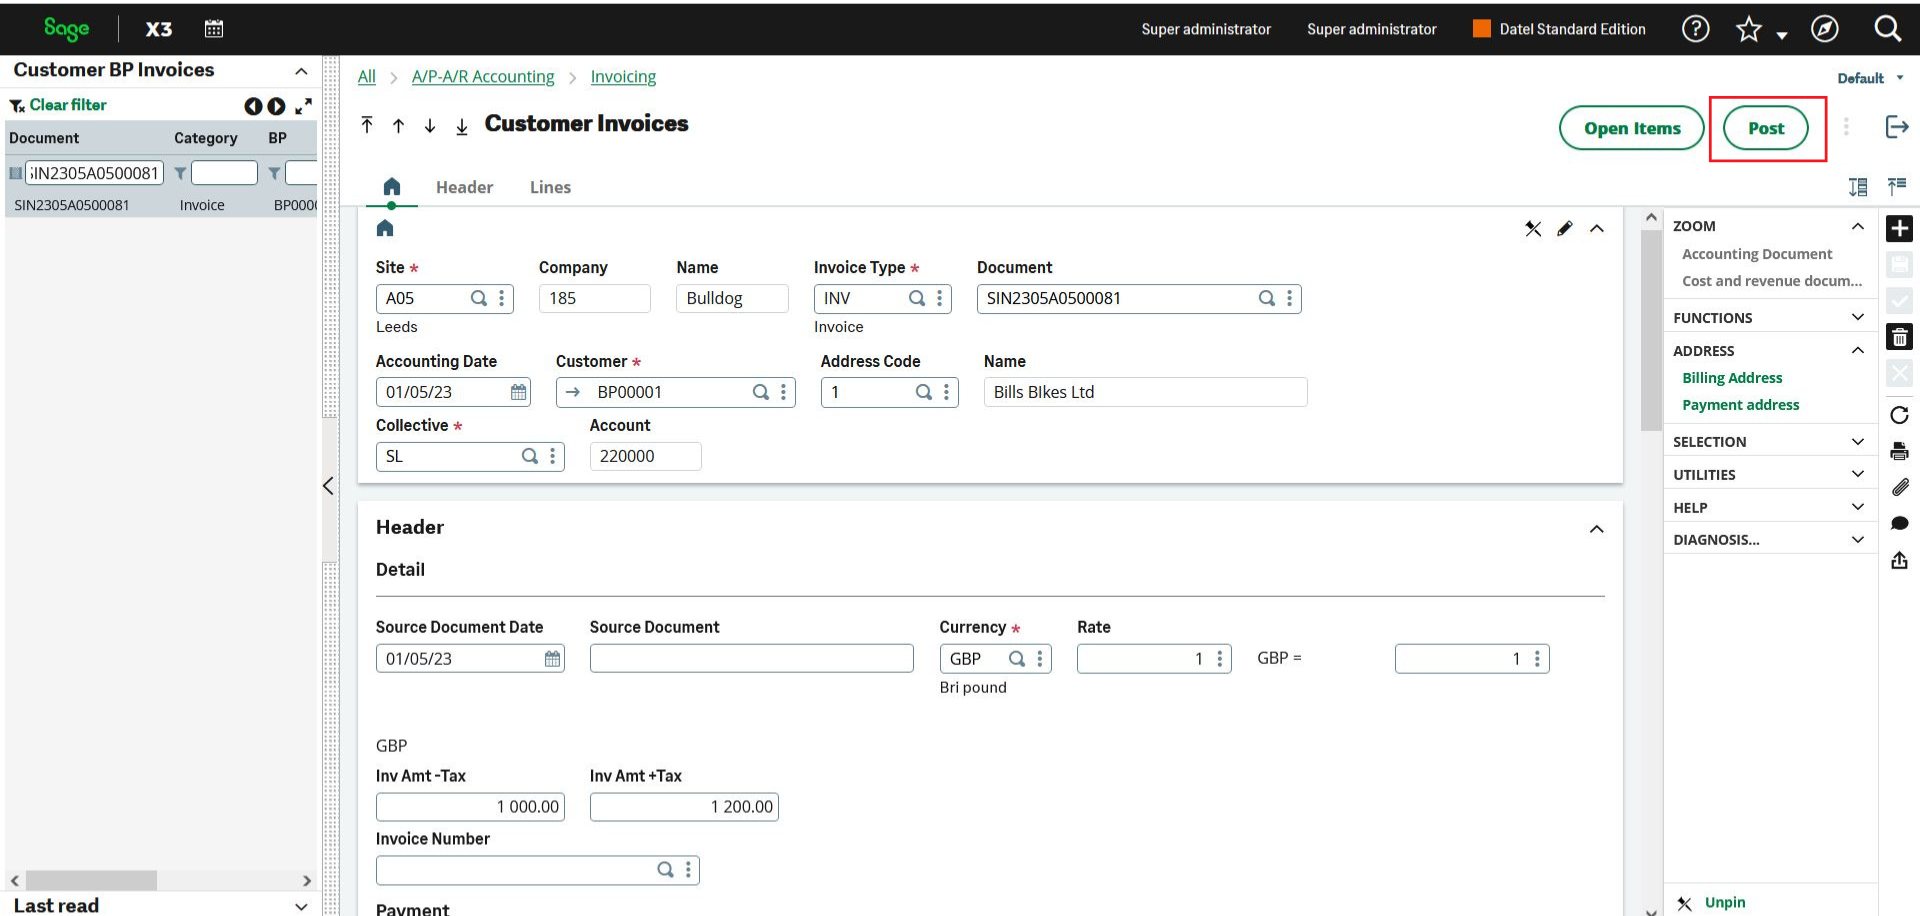
Task: Click the New plus icon in right toolbar
Action: pyautogui.click(x=1899, y=228)
